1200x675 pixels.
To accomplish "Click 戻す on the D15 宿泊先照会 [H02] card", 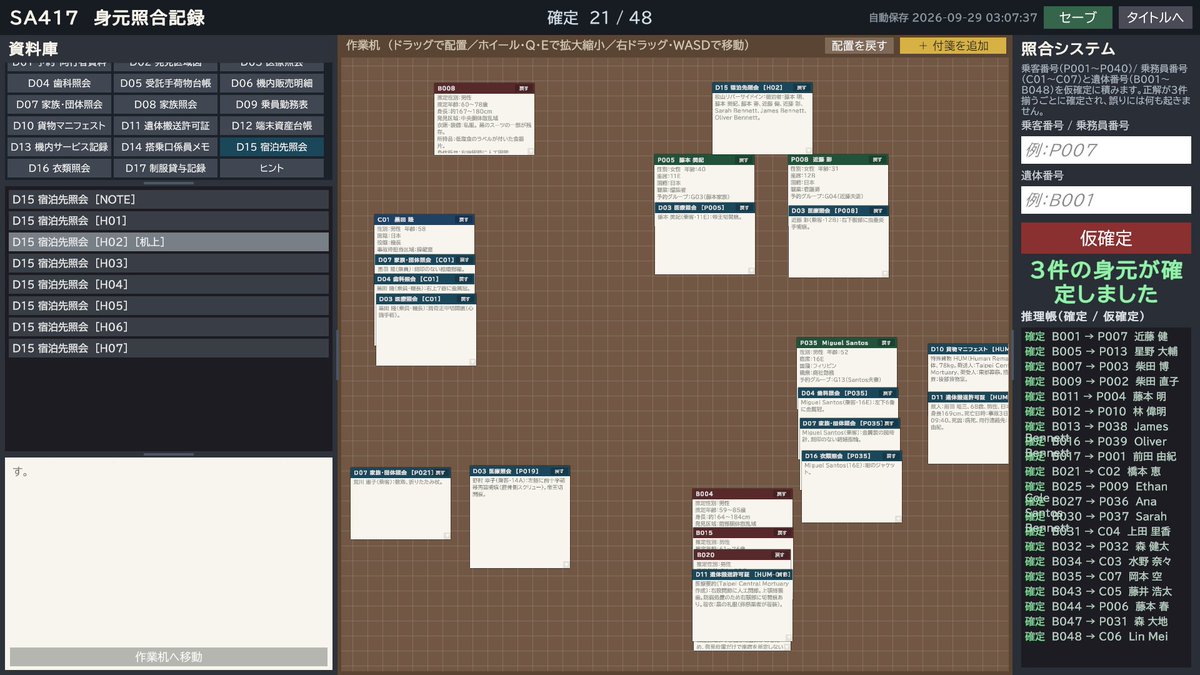I will point(802,88).
